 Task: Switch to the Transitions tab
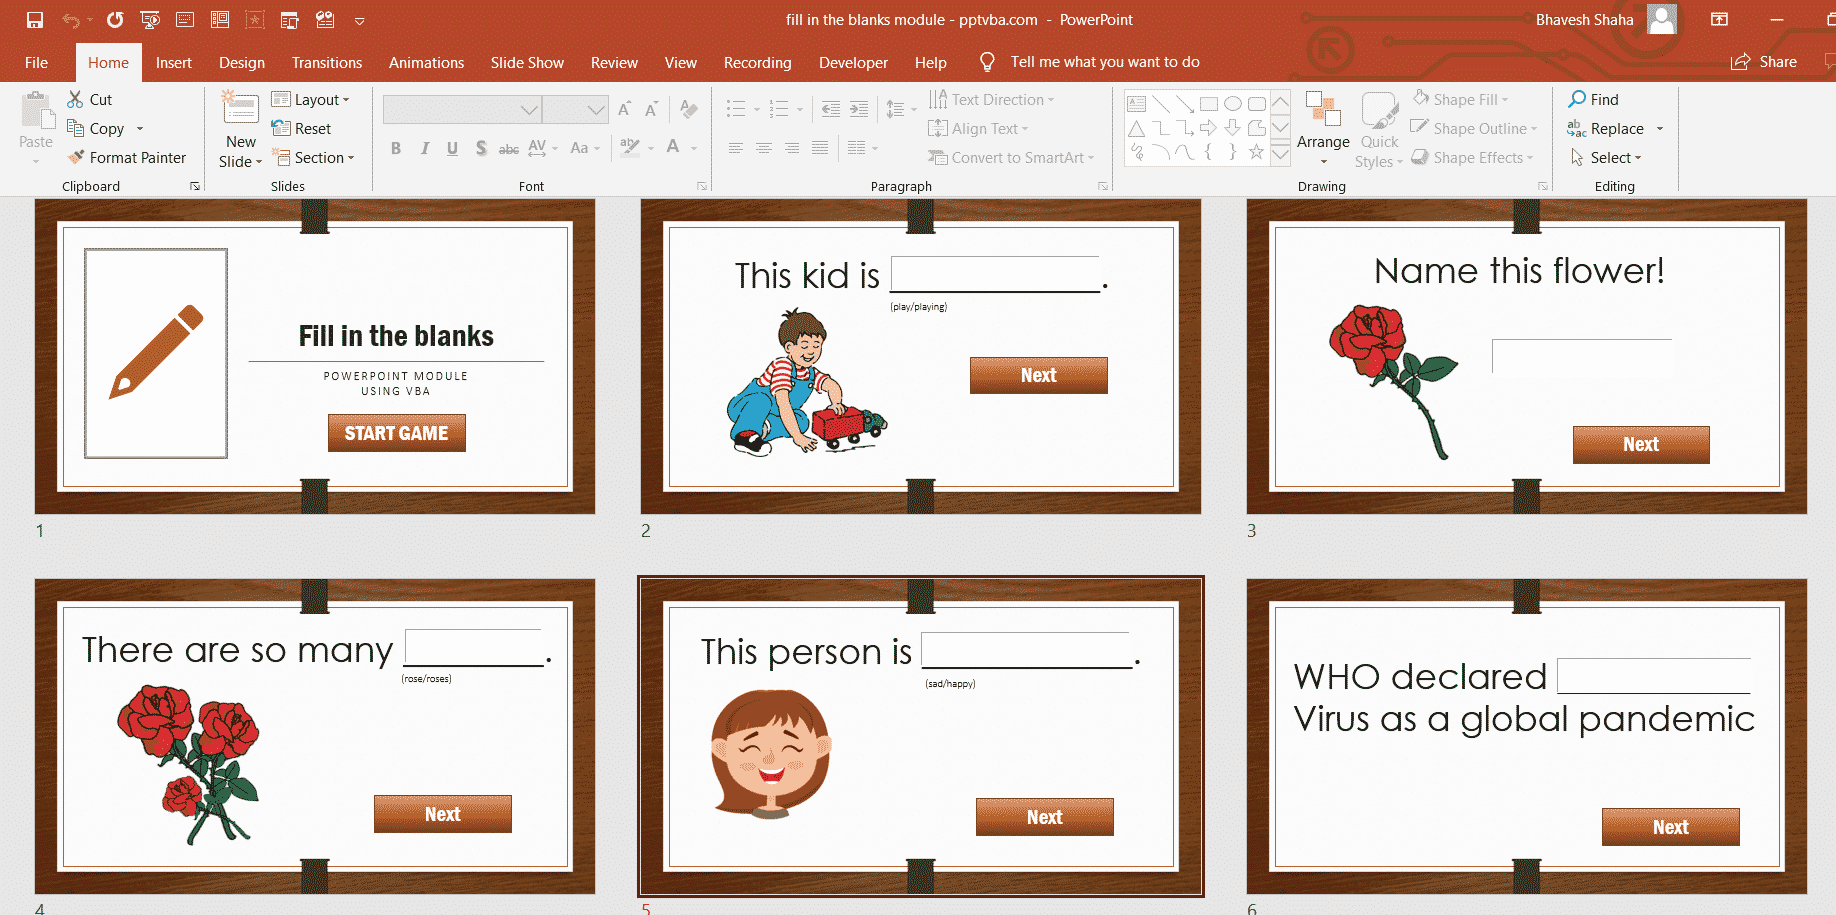[x=326, y=62]
